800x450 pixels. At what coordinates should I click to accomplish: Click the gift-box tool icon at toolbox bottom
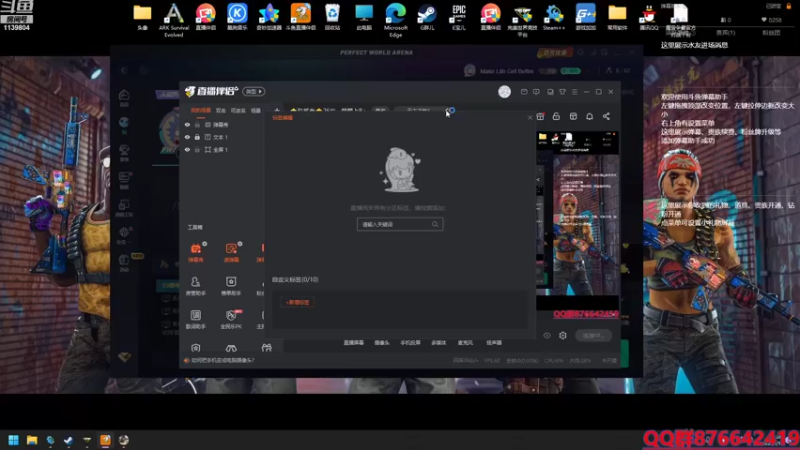[x=266, y=348]
